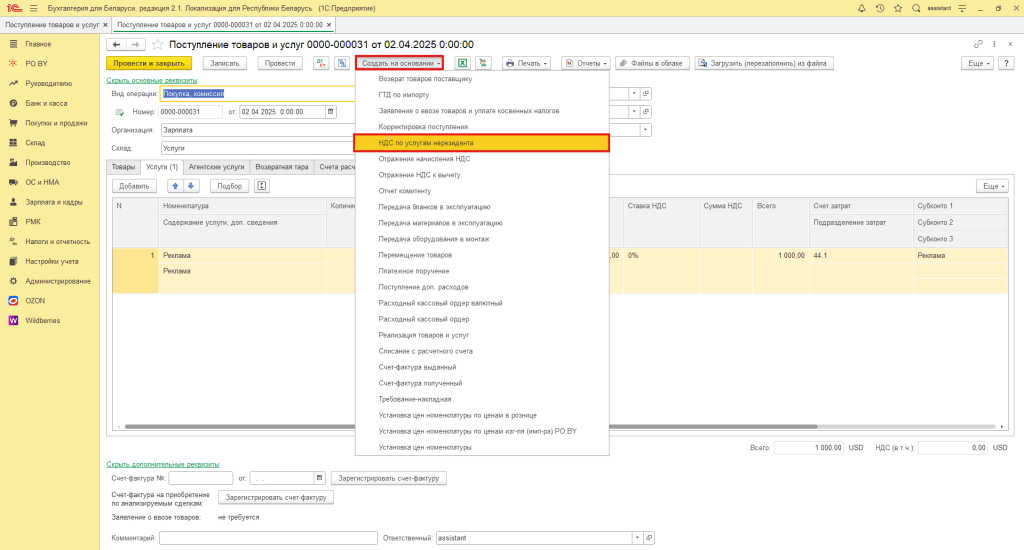Click the green Excel export icon
This screenshot has width=1024, height=550.
tap(462, 63)
